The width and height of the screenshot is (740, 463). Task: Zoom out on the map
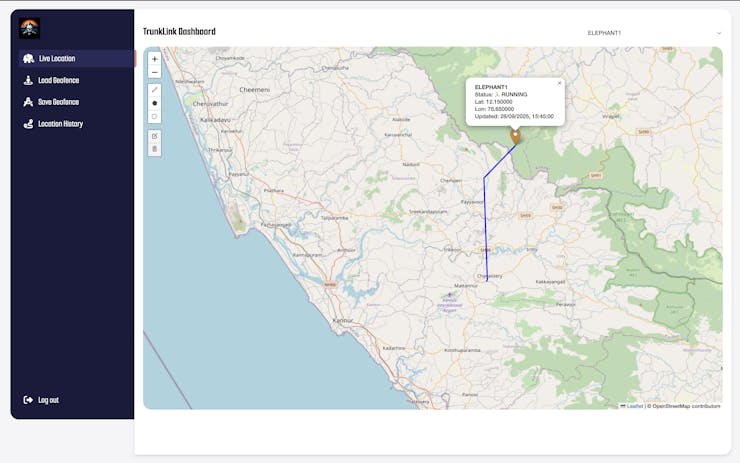tap(154, 72)
